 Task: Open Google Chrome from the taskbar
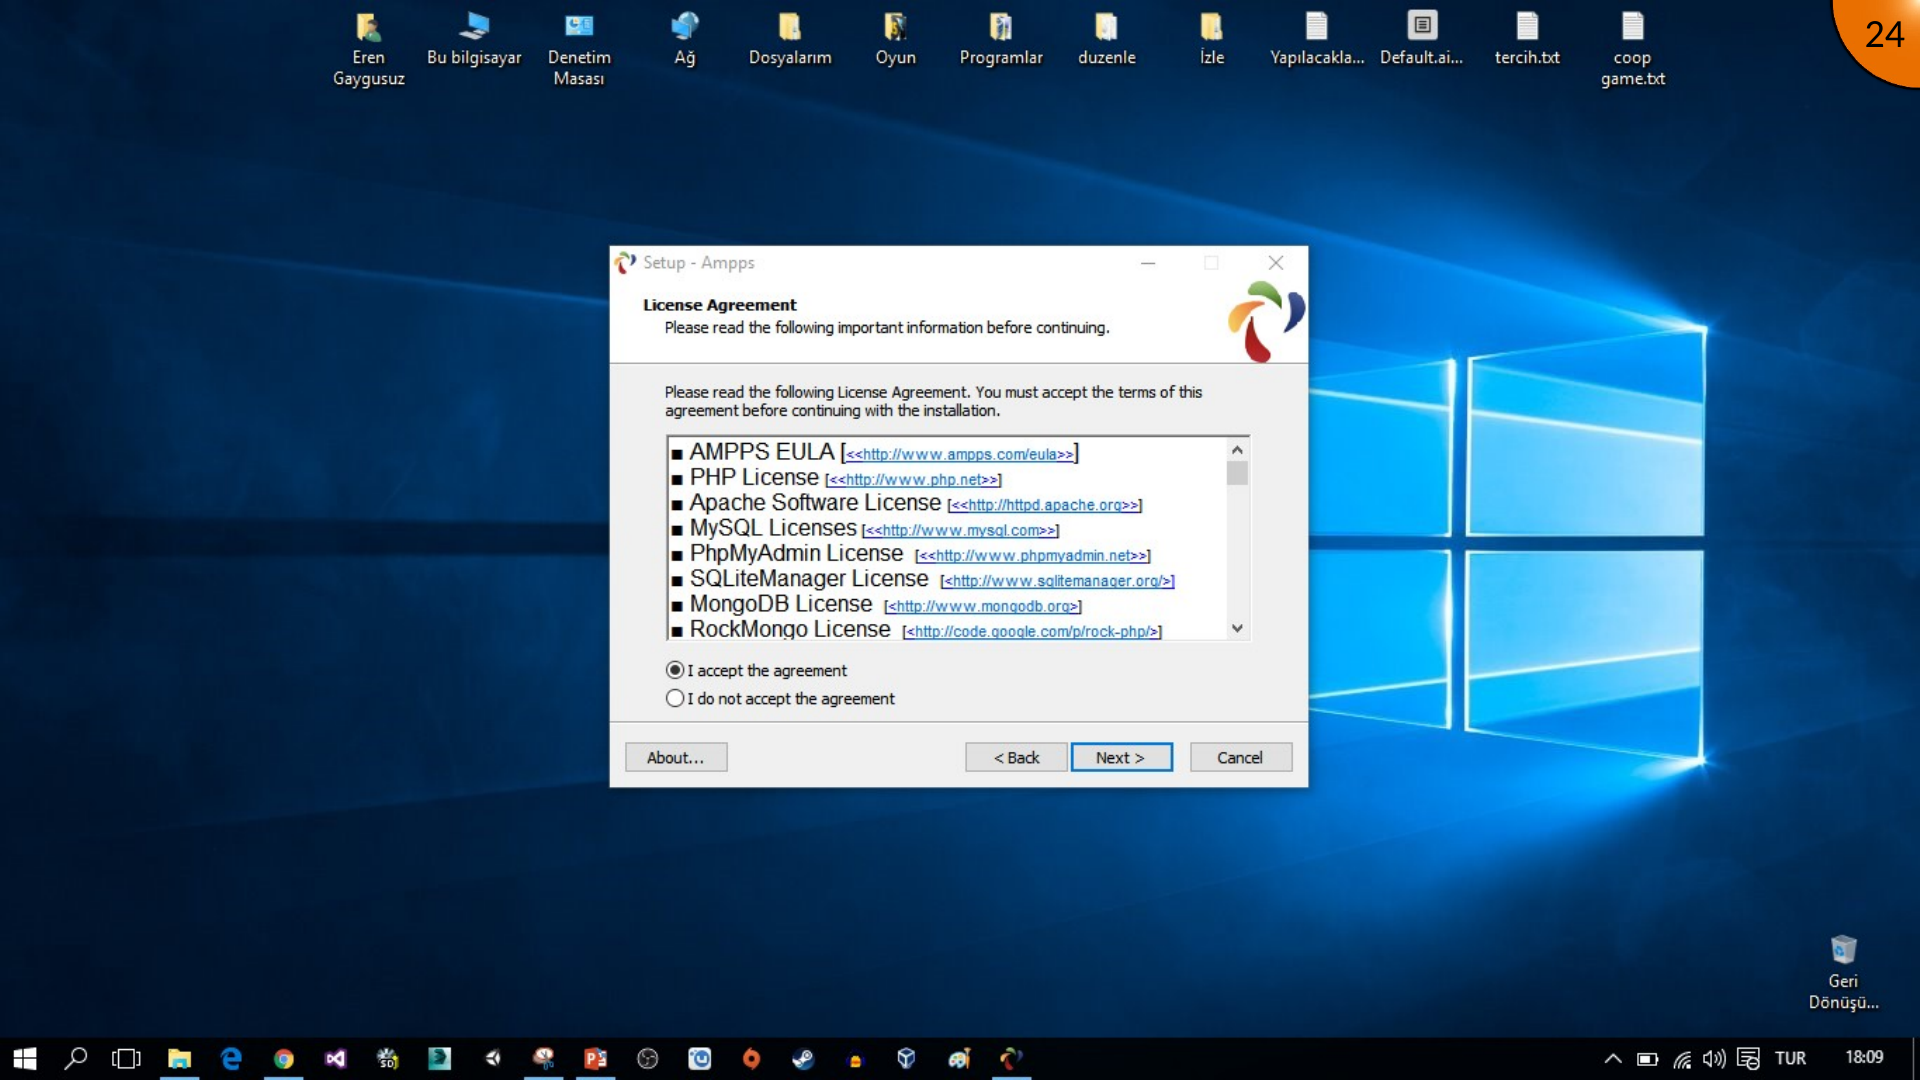284,1058
